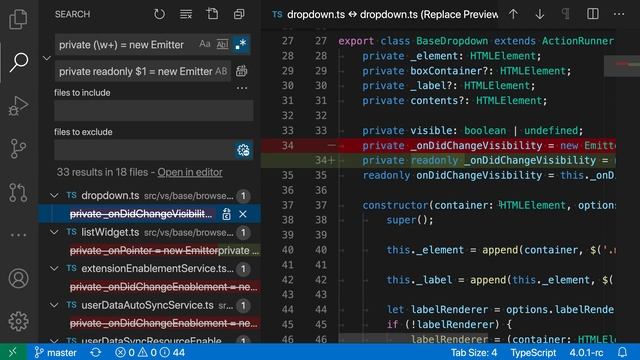The width and height of the screenshot is (640, 360).
Task: Collapse dropdown.ts results group
Action: pyautogui.click(x=54, y=196)
